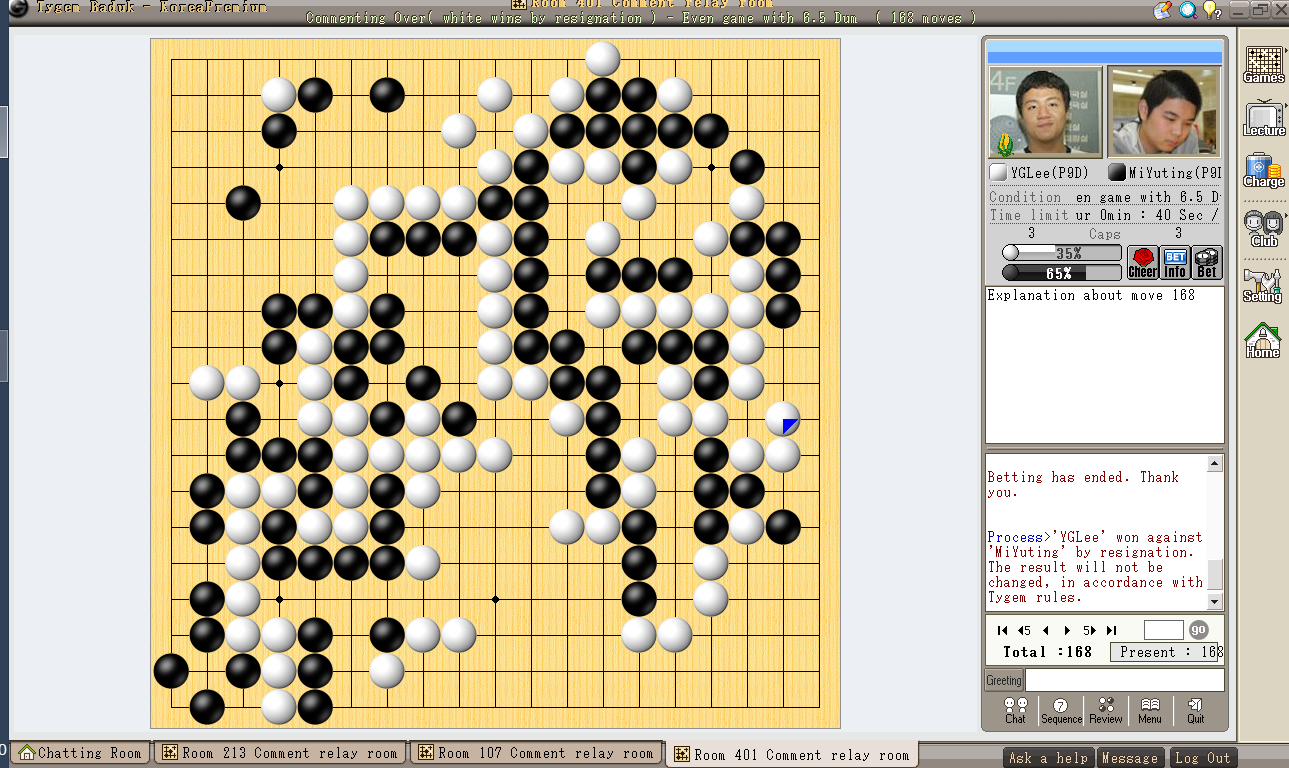Screen dimensions: 1289x768
Task: Open the Setting tools icon
Action: pos(1262,285)
